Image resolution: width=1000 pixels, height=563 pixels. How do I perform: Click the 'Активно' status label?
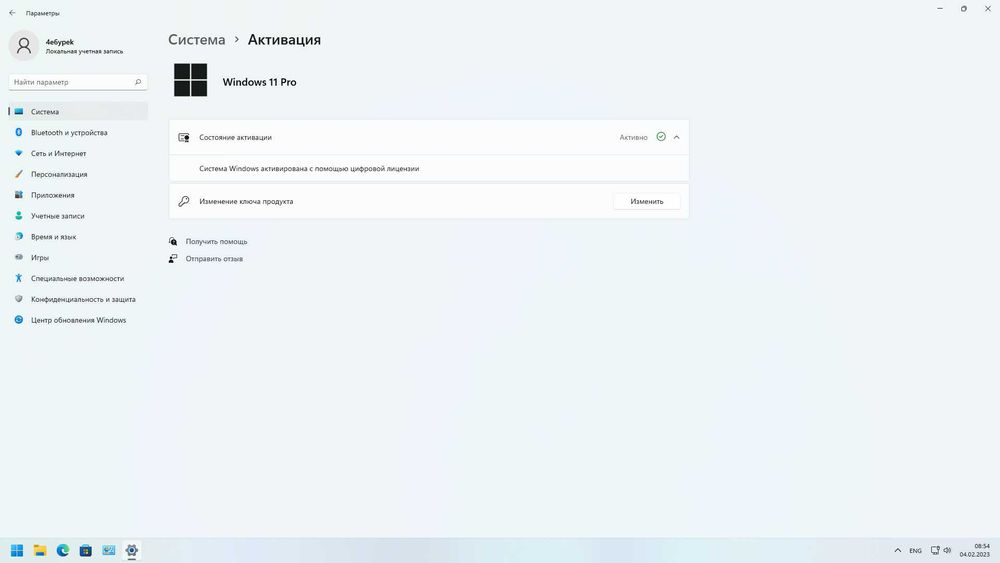coord(633,138)
